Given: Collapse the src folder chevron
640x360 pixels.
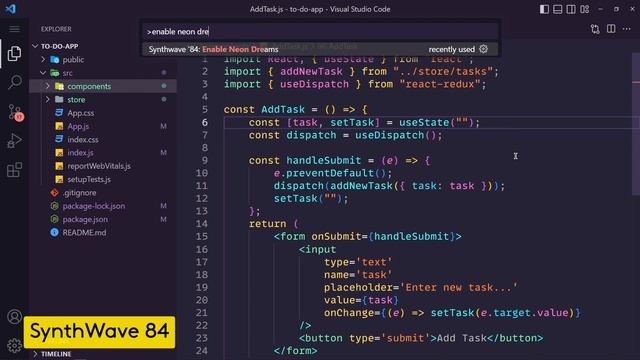Looking at the screenshot, I should click(x=43, y=73).
